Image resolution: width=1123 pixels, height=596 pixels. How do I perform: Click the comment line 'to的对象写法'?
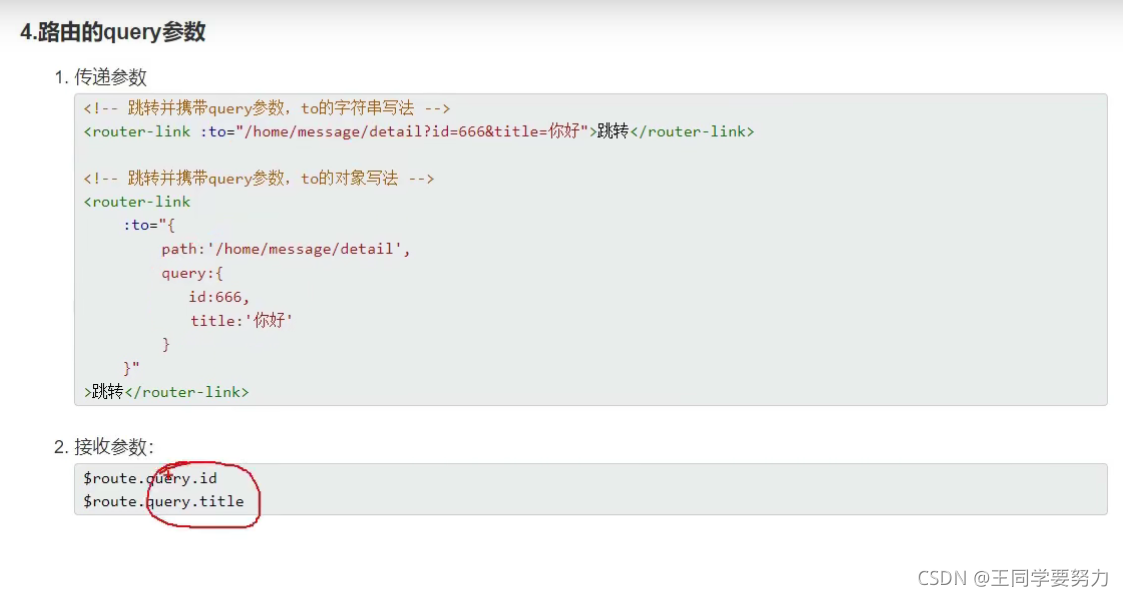(259, 178)
